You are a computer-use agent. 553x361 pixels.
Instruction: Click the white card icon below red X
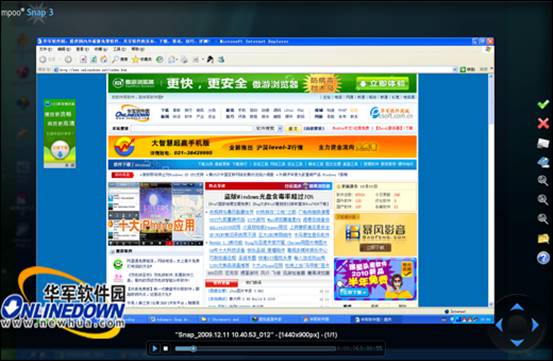point(543,143)
